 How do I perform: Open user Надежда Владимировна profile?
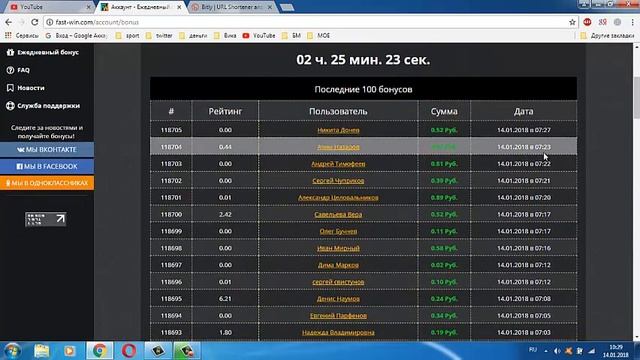338,332
